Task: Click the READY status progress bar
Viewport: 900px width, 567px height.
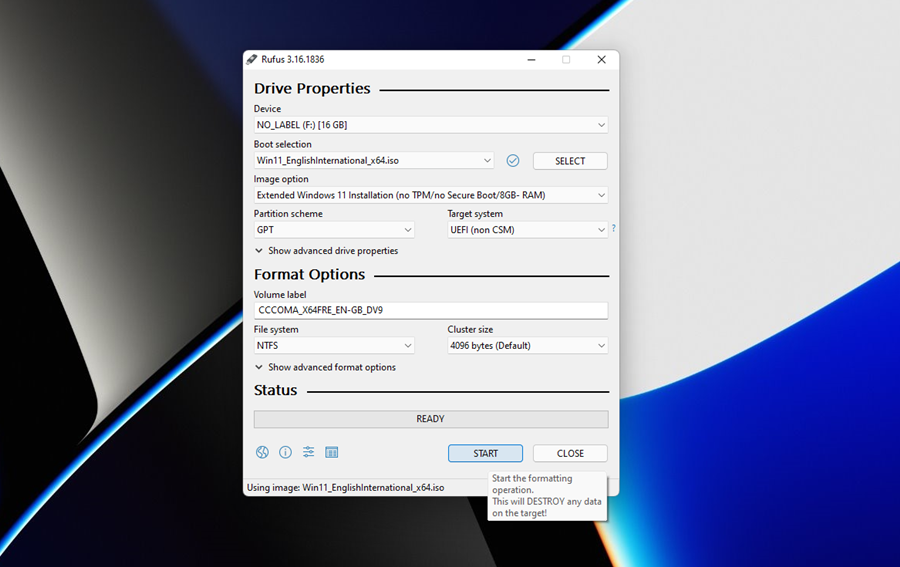Action: point(430,419)
